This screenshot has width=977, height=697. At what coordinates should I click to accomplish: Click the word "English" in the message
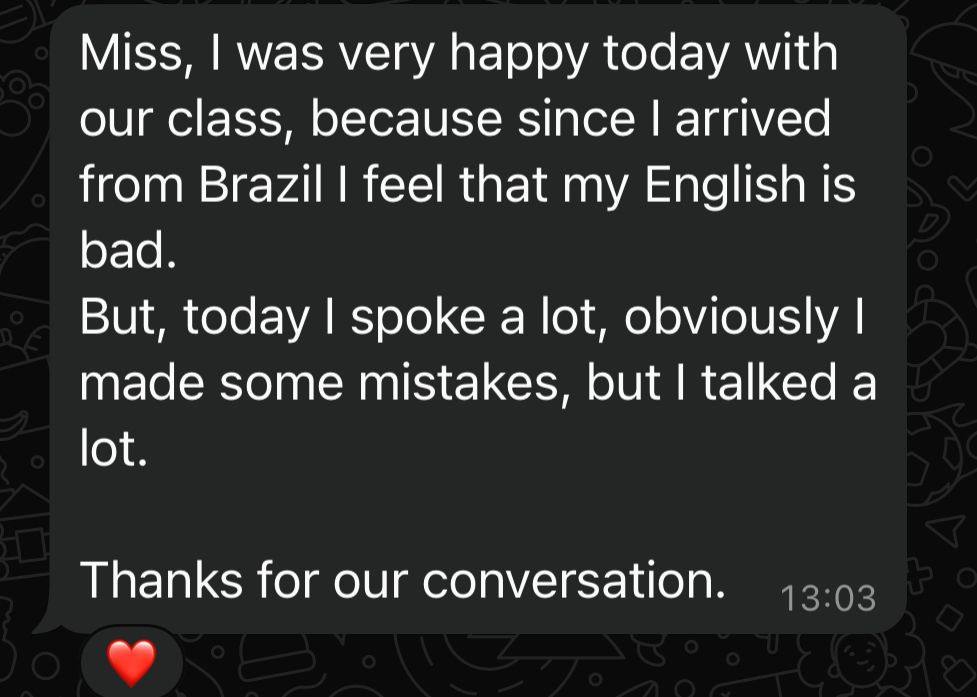pyautogui.click(x=722, y=185)
